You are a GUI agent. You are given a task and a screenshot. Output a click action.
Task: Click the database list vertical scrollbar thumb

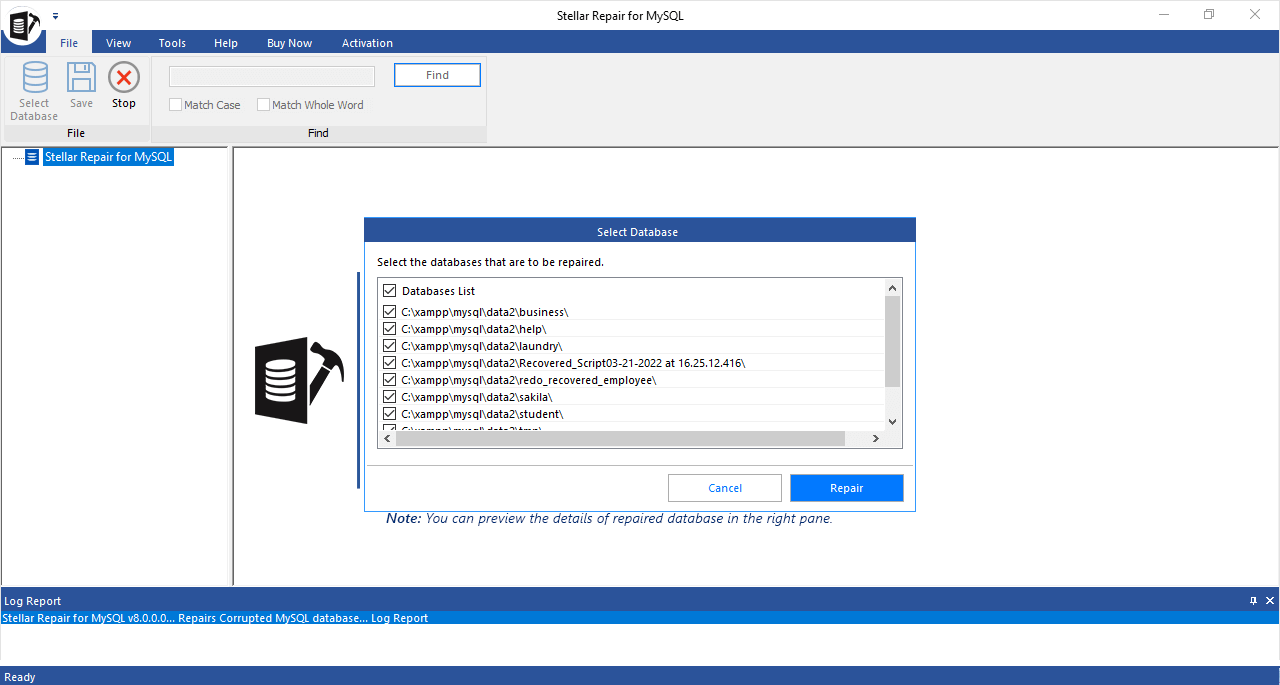point(893,341)
